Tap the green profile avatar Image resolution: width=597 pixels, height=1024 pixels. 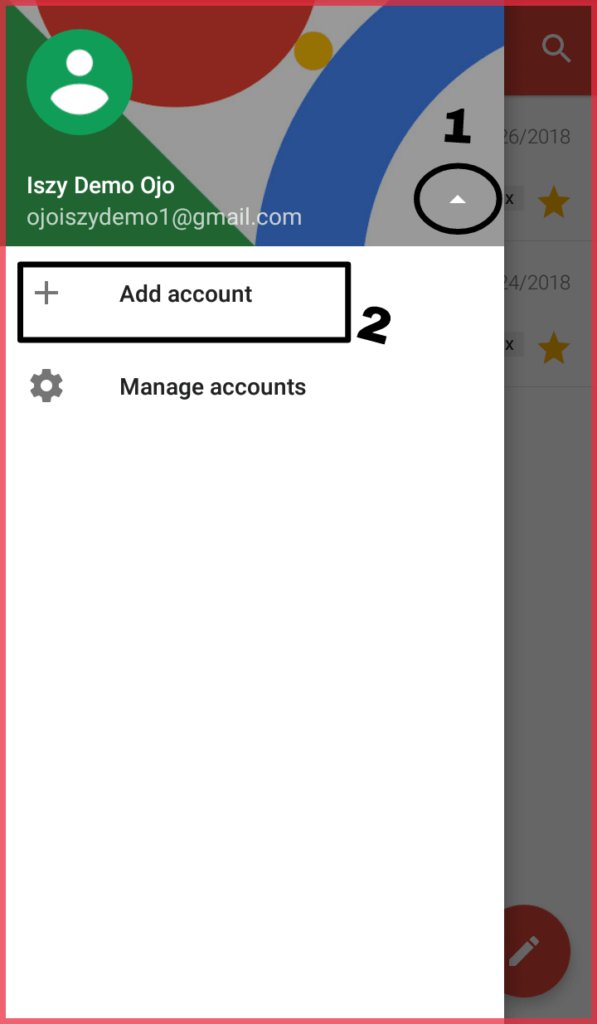(80, 82)
